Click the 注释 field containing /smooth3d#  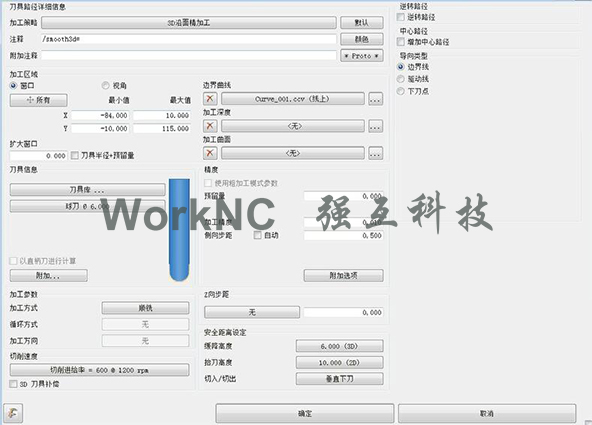click(189, 39)
